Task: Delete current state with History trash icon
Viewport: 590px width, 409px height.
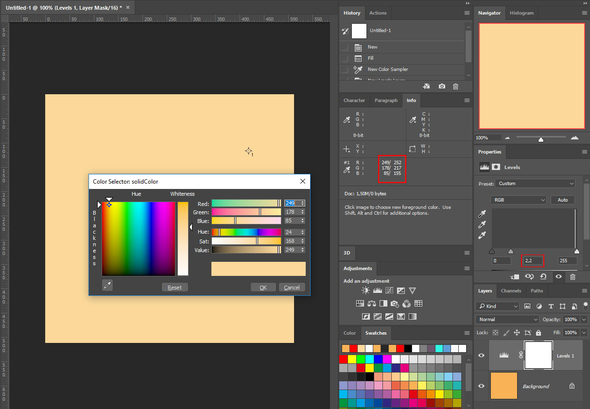Action: (x=455, y=87)
